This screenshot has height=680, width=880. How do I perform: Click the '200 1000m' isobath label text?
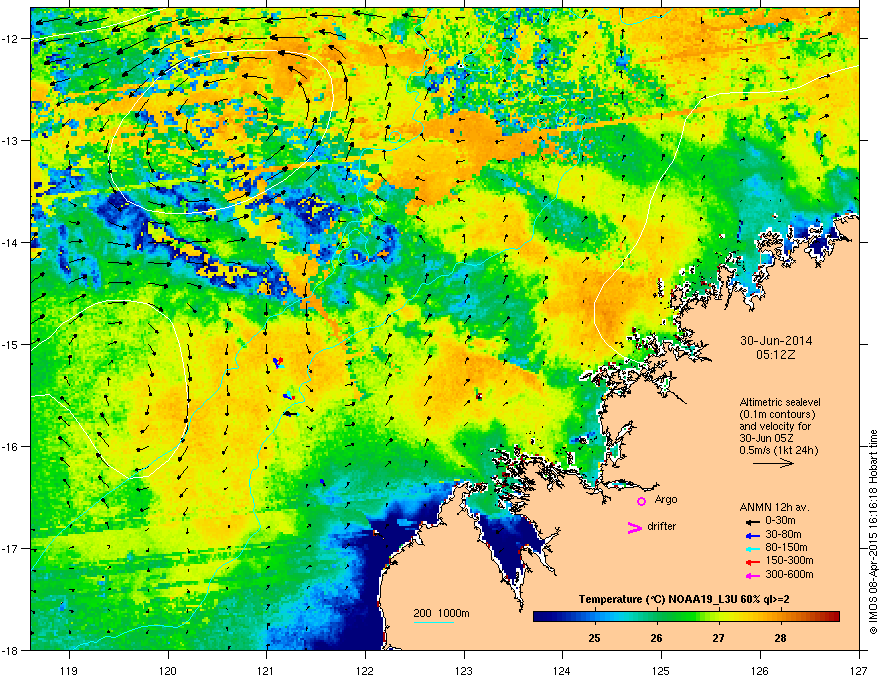(441, 613)
